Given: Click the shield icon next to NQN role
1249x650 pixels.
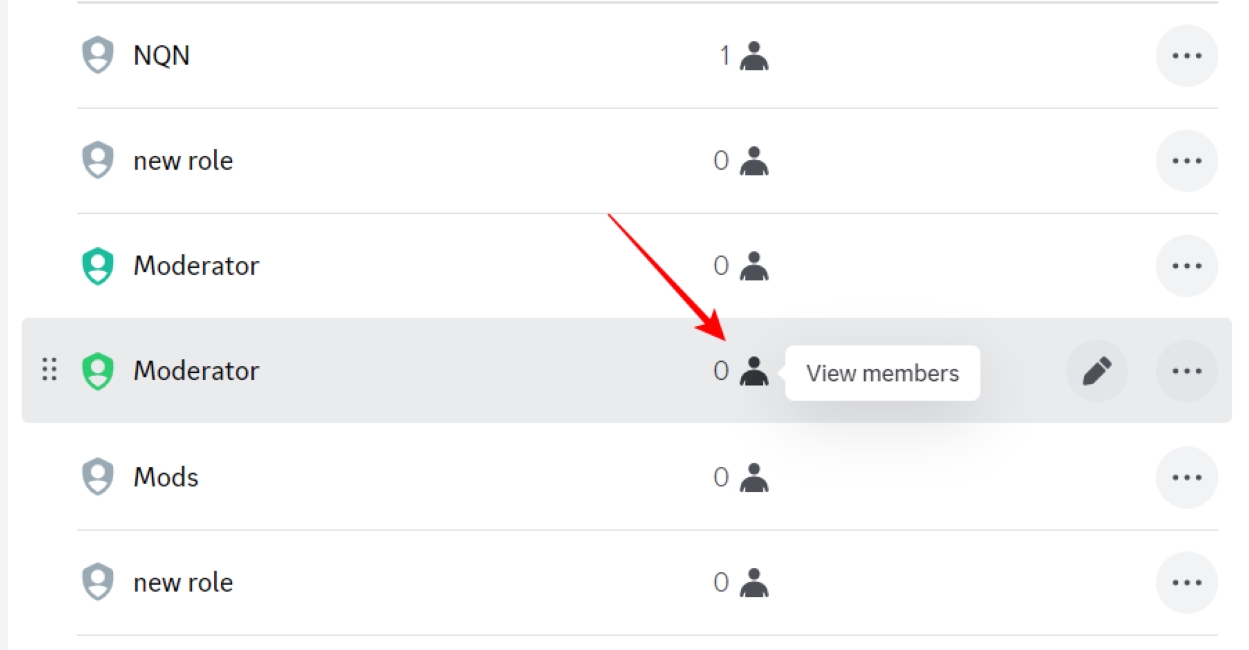Looking at the screenshot, I should (98, 55).
